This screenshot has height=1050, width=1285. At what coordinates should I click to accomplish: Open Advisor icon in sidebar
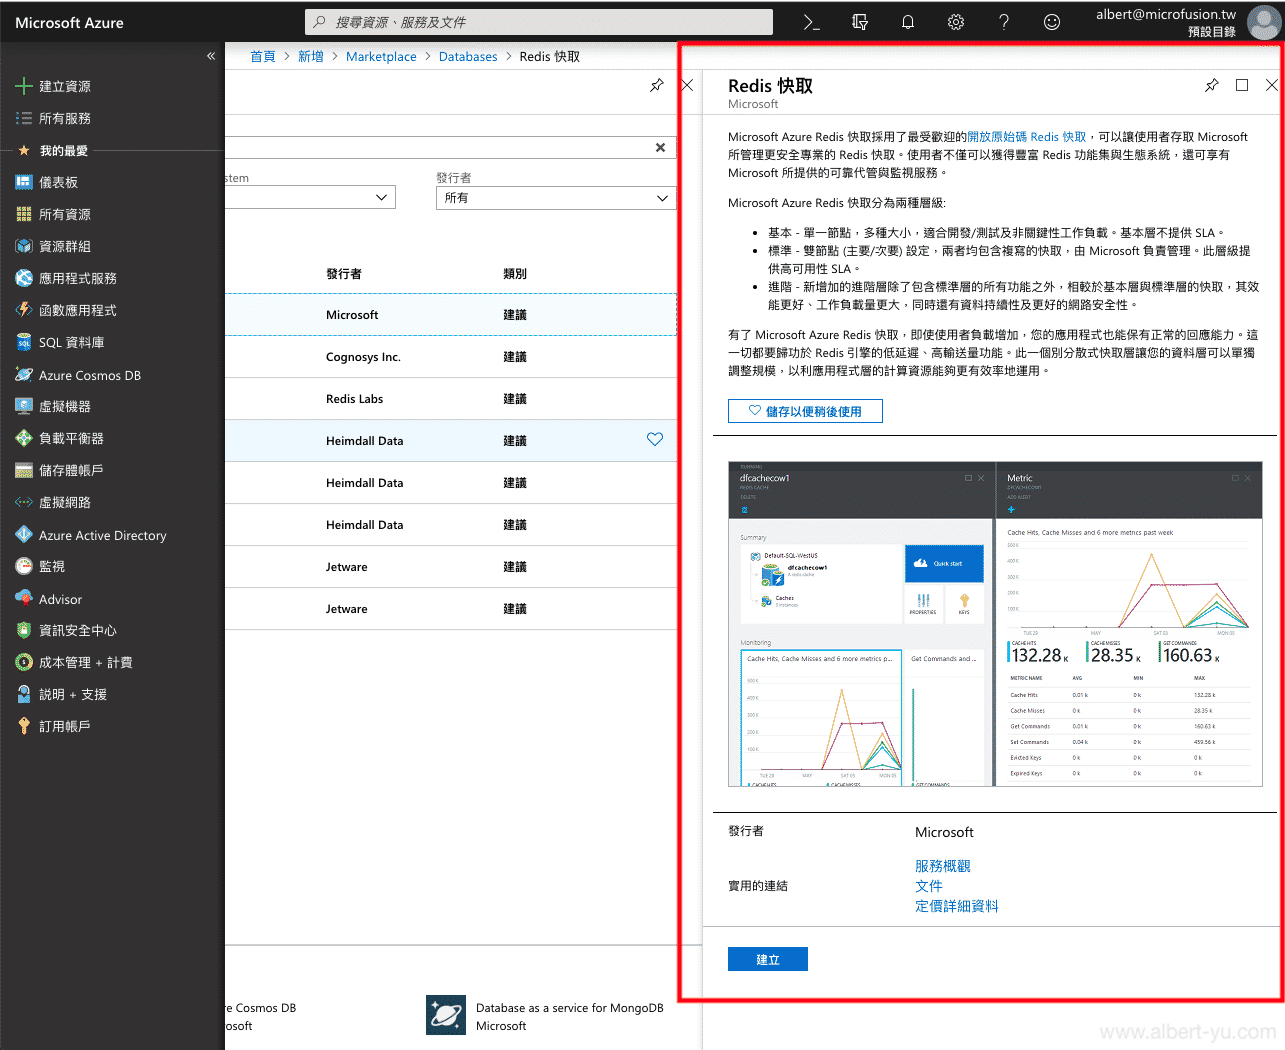point(24,599)
